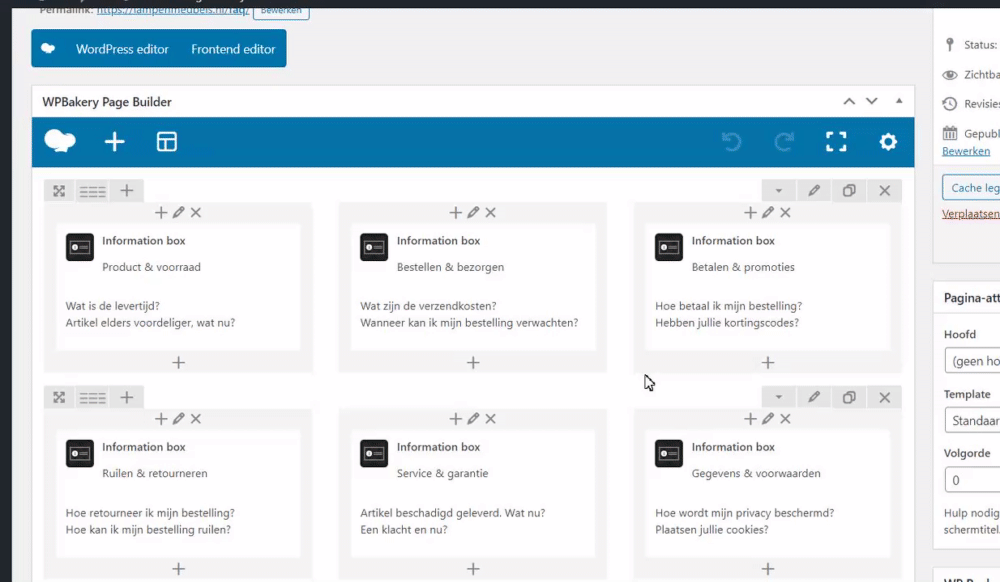The image size is (1000, 582).
Task: Append element below Betalen & promoties box
Action: [x=768, y=363]
